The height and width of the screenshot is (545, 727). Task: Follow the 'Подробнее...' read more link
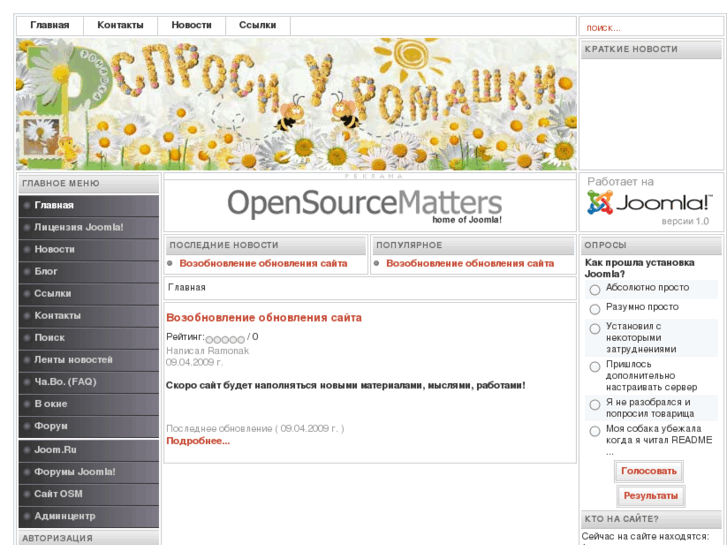[x=198, y=441]
